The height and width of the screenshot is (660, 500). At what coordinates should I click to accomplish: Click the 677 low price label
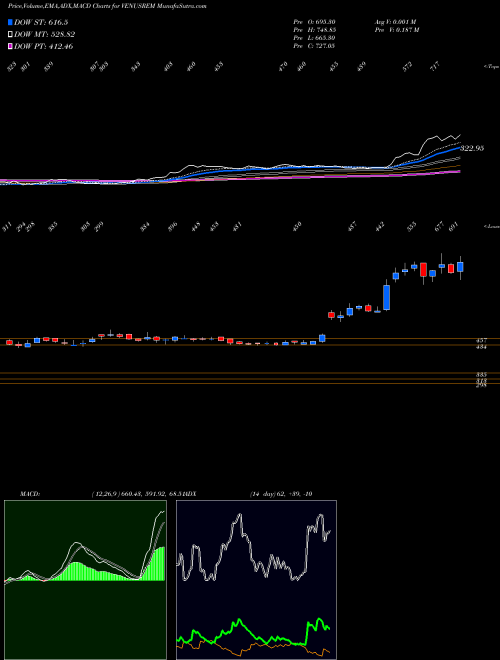(439, 227)
